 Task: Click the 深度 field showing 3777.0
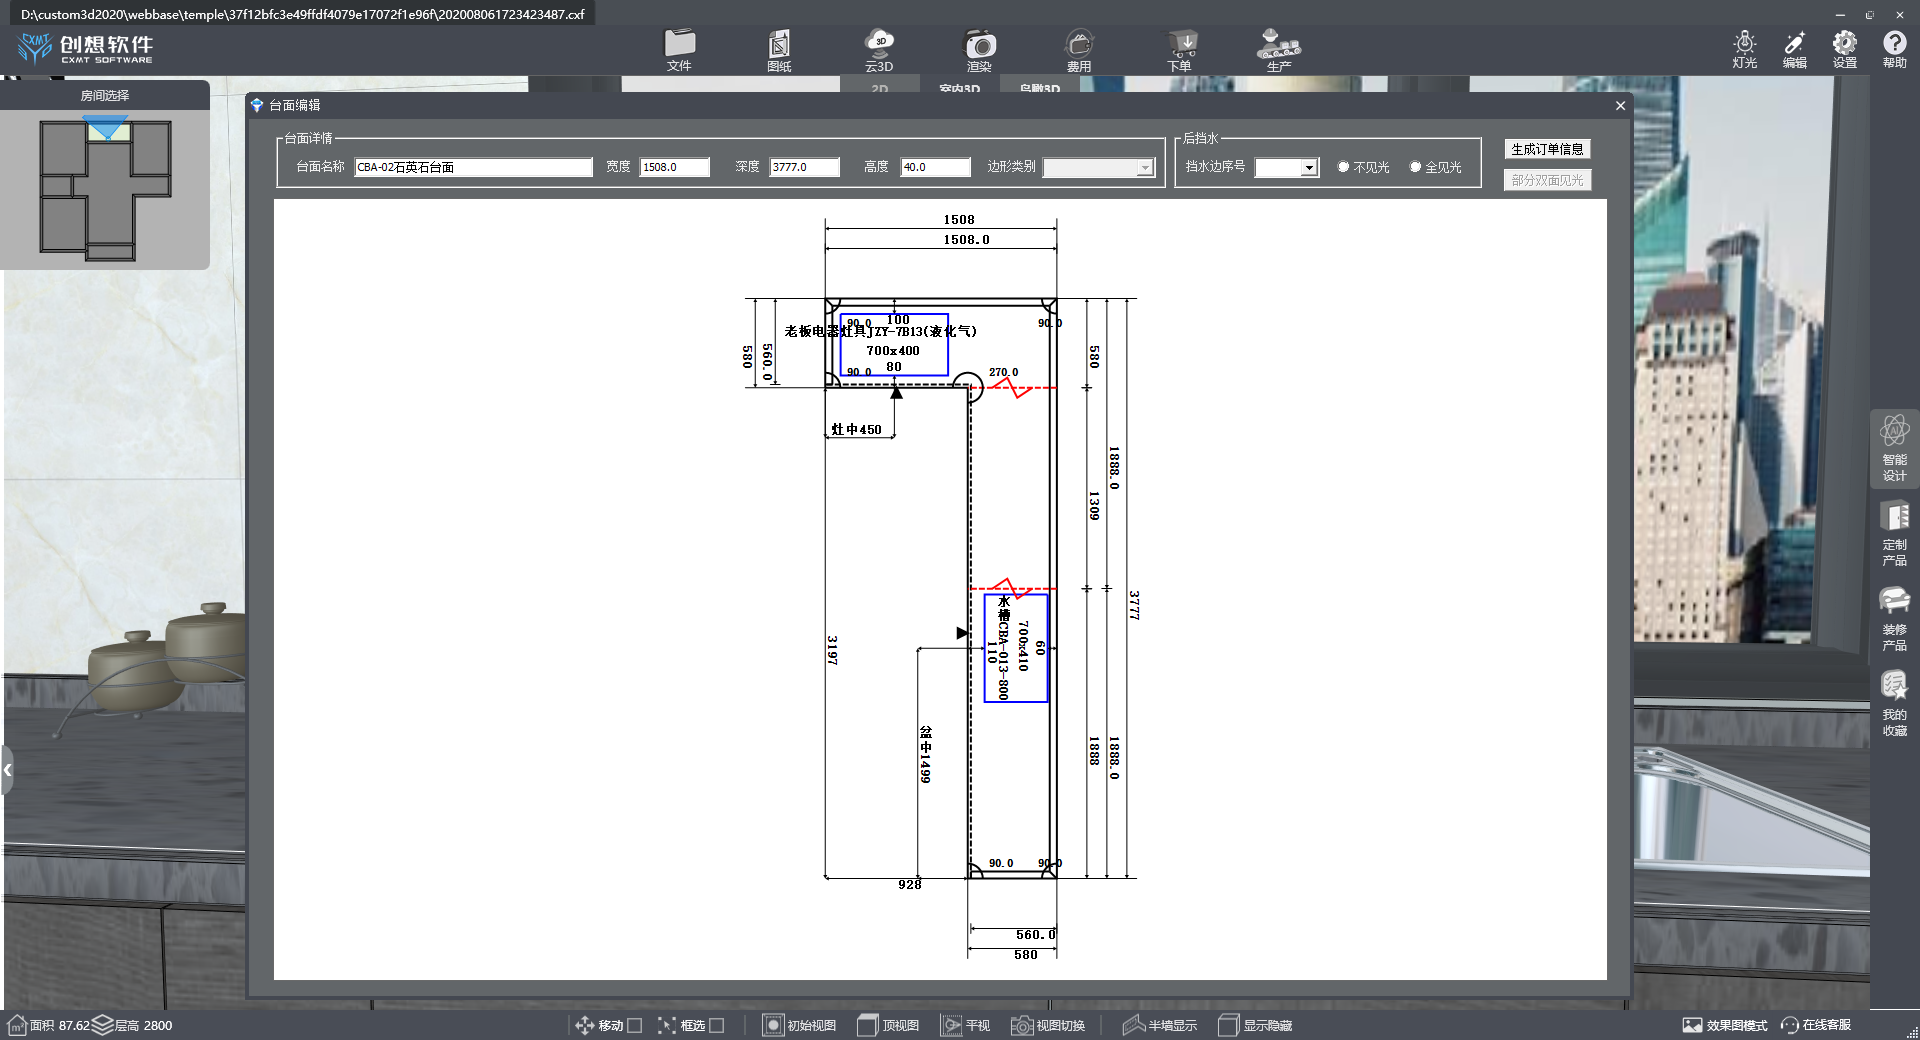(x=804, y=167)
